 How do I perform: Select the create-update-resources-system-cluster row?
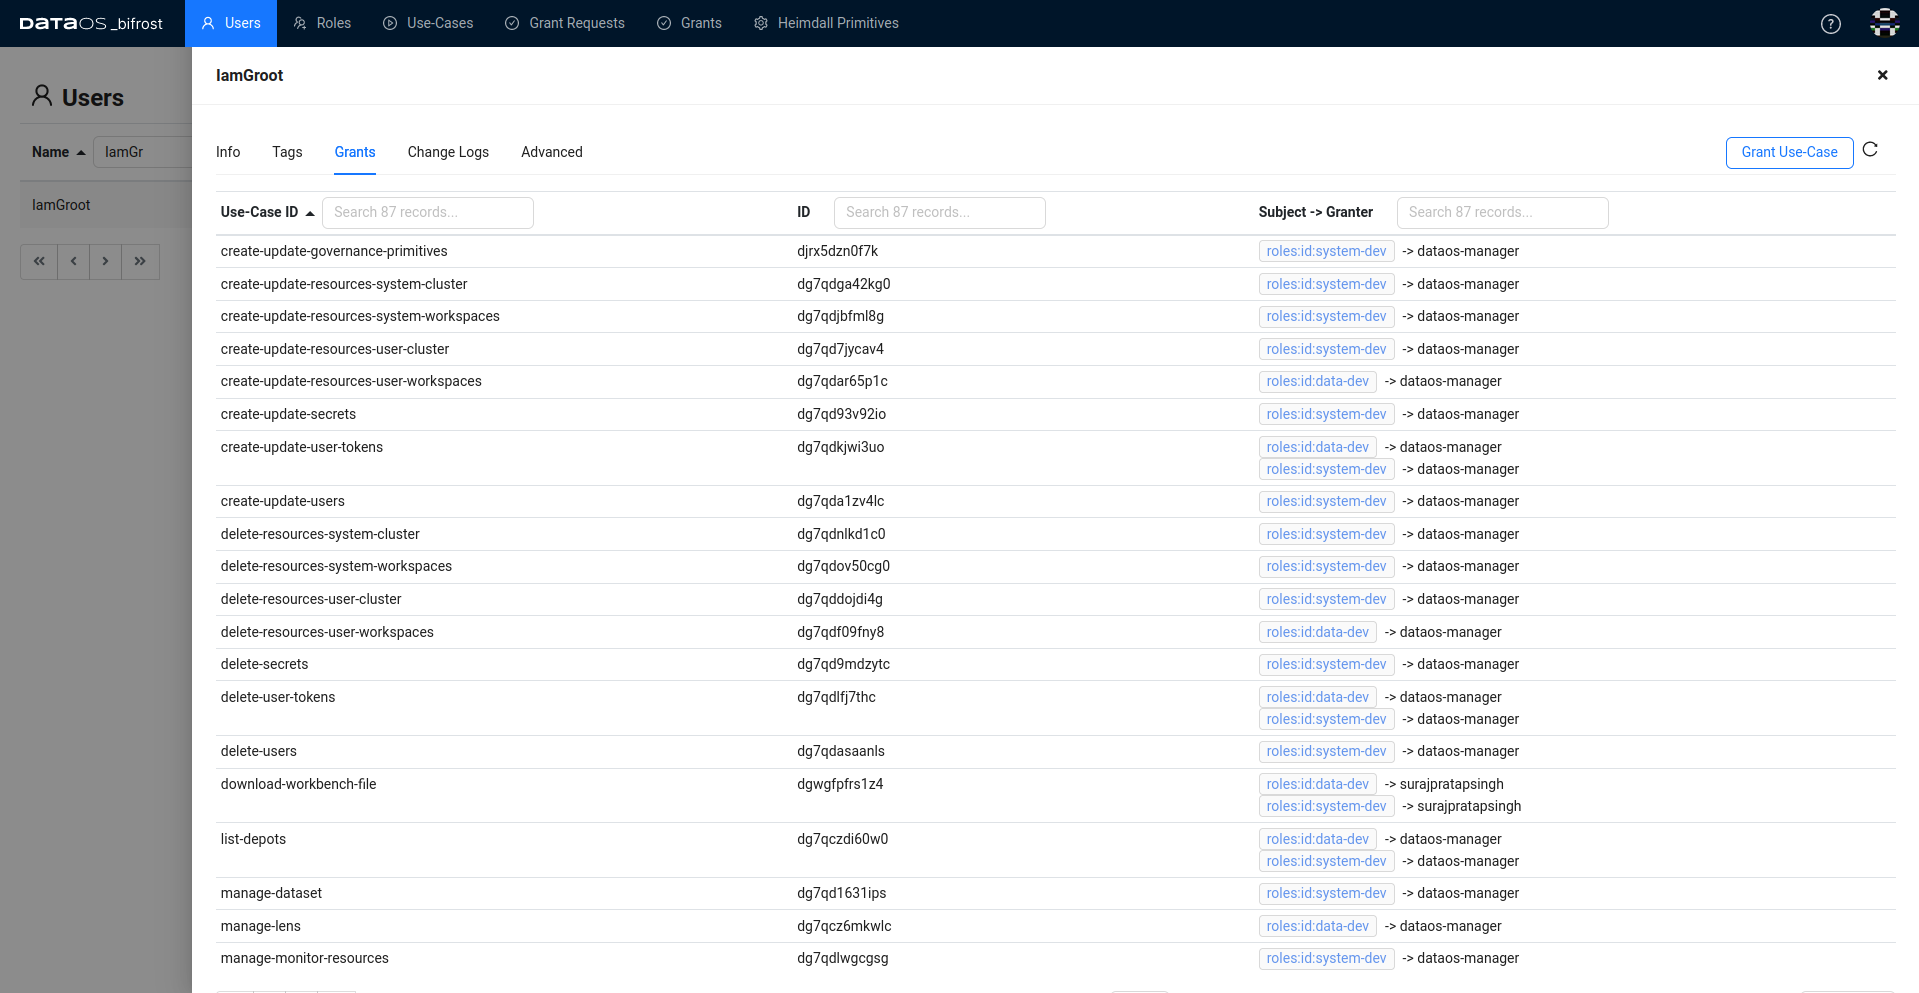coord(1055,284)
